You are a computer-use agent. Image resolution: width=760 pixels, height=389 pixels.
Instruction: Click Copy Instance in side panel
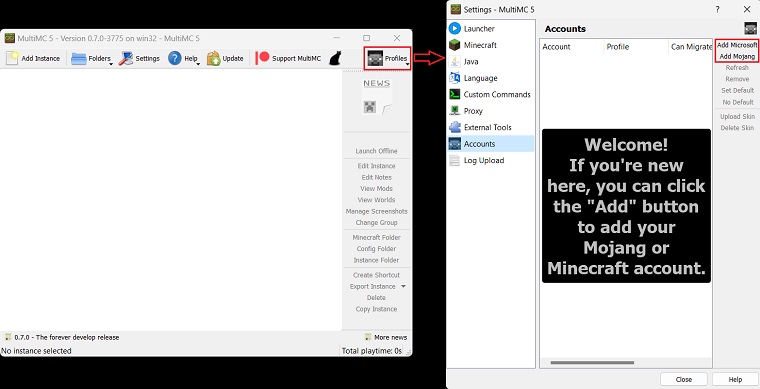[x=376, y=309]
